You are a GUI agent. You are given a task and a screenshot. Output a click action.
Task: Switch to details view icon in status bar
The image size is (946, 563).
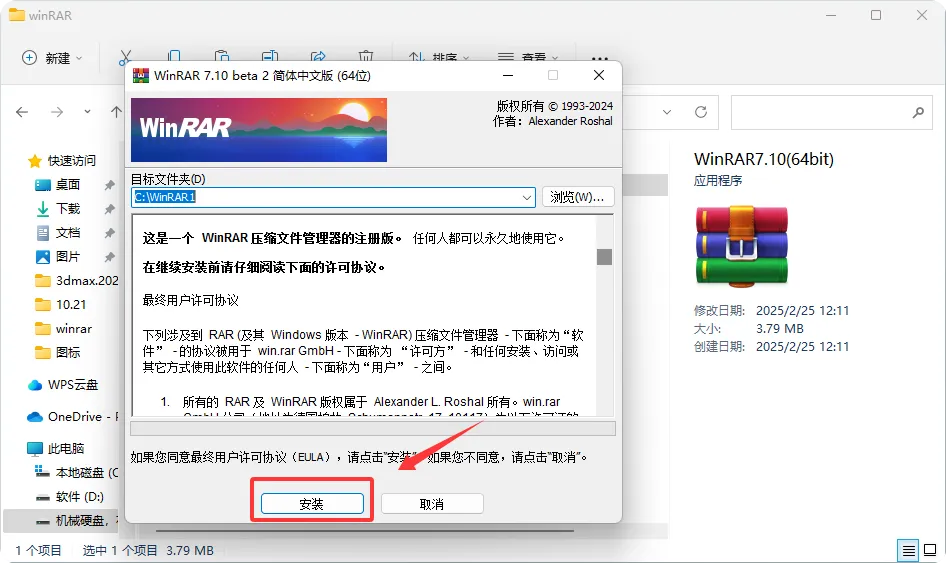tap(908, 550)
